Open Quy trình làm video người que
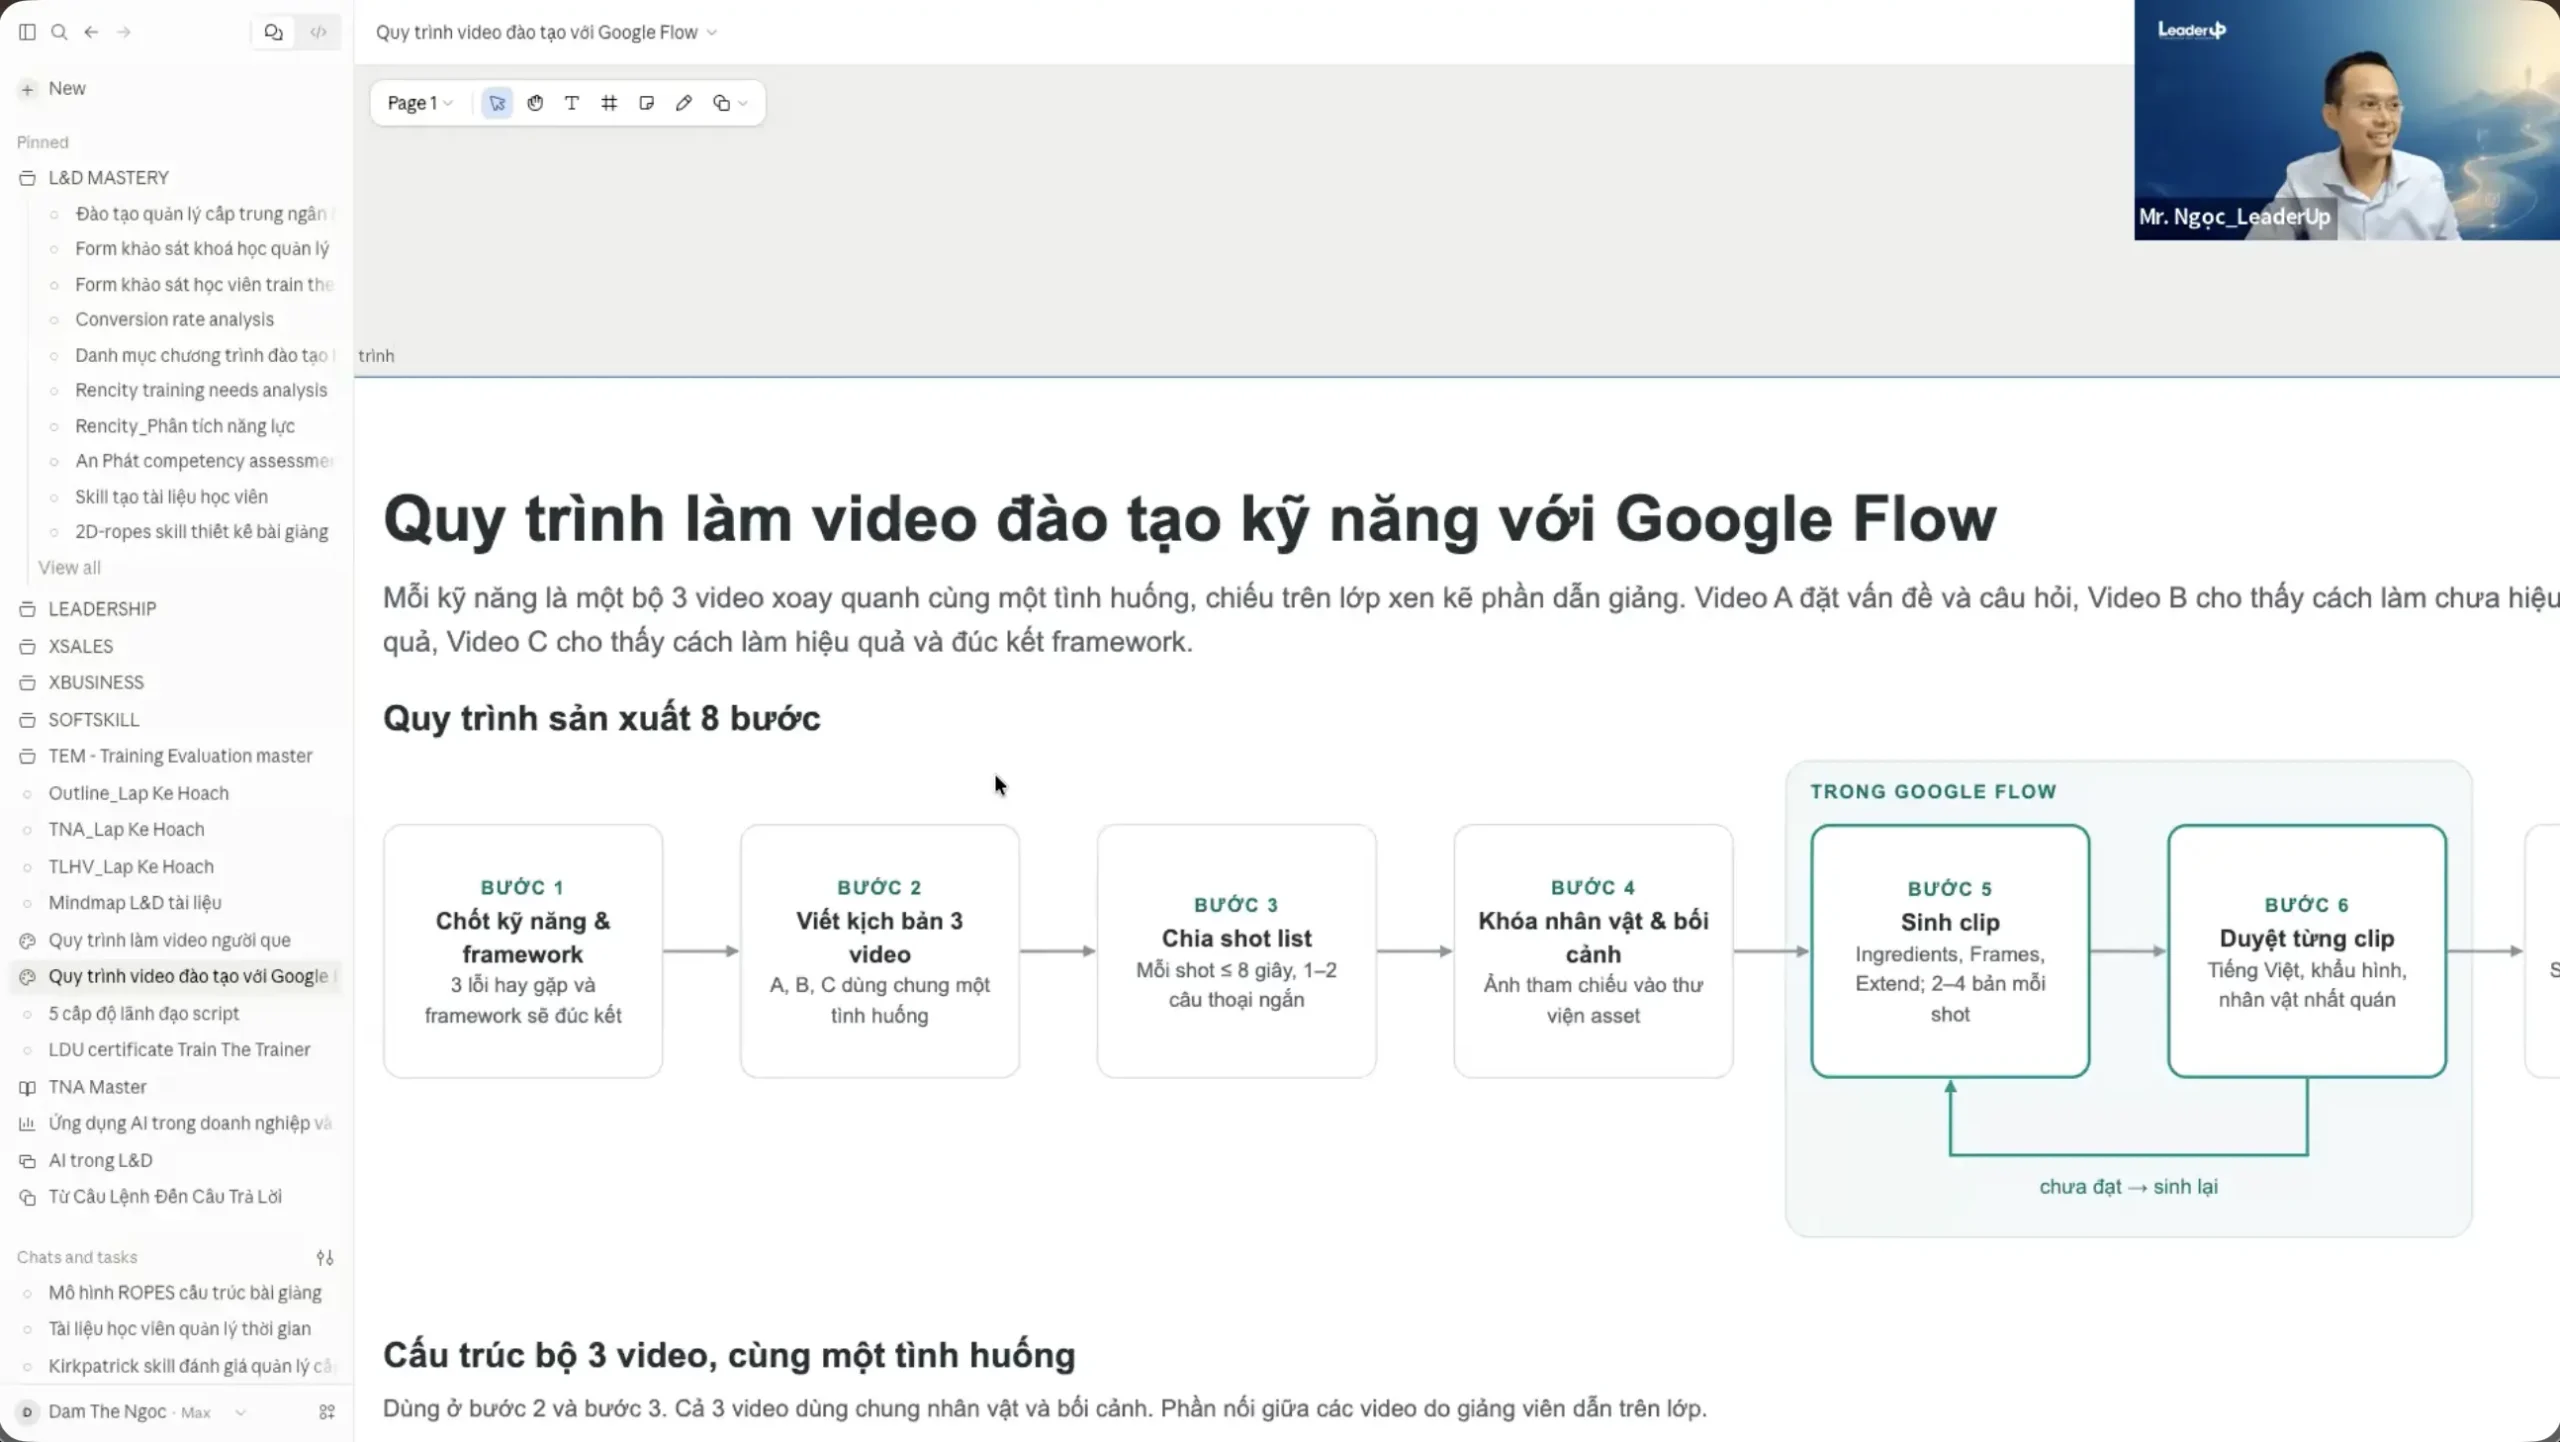This screenshot has width=2560, height=1442. coord(169,940)
